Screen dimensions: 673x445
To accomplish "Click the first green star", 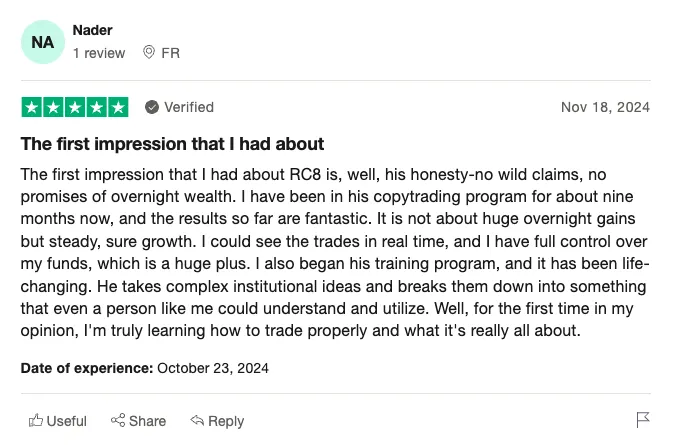I will tap(32, 107).
